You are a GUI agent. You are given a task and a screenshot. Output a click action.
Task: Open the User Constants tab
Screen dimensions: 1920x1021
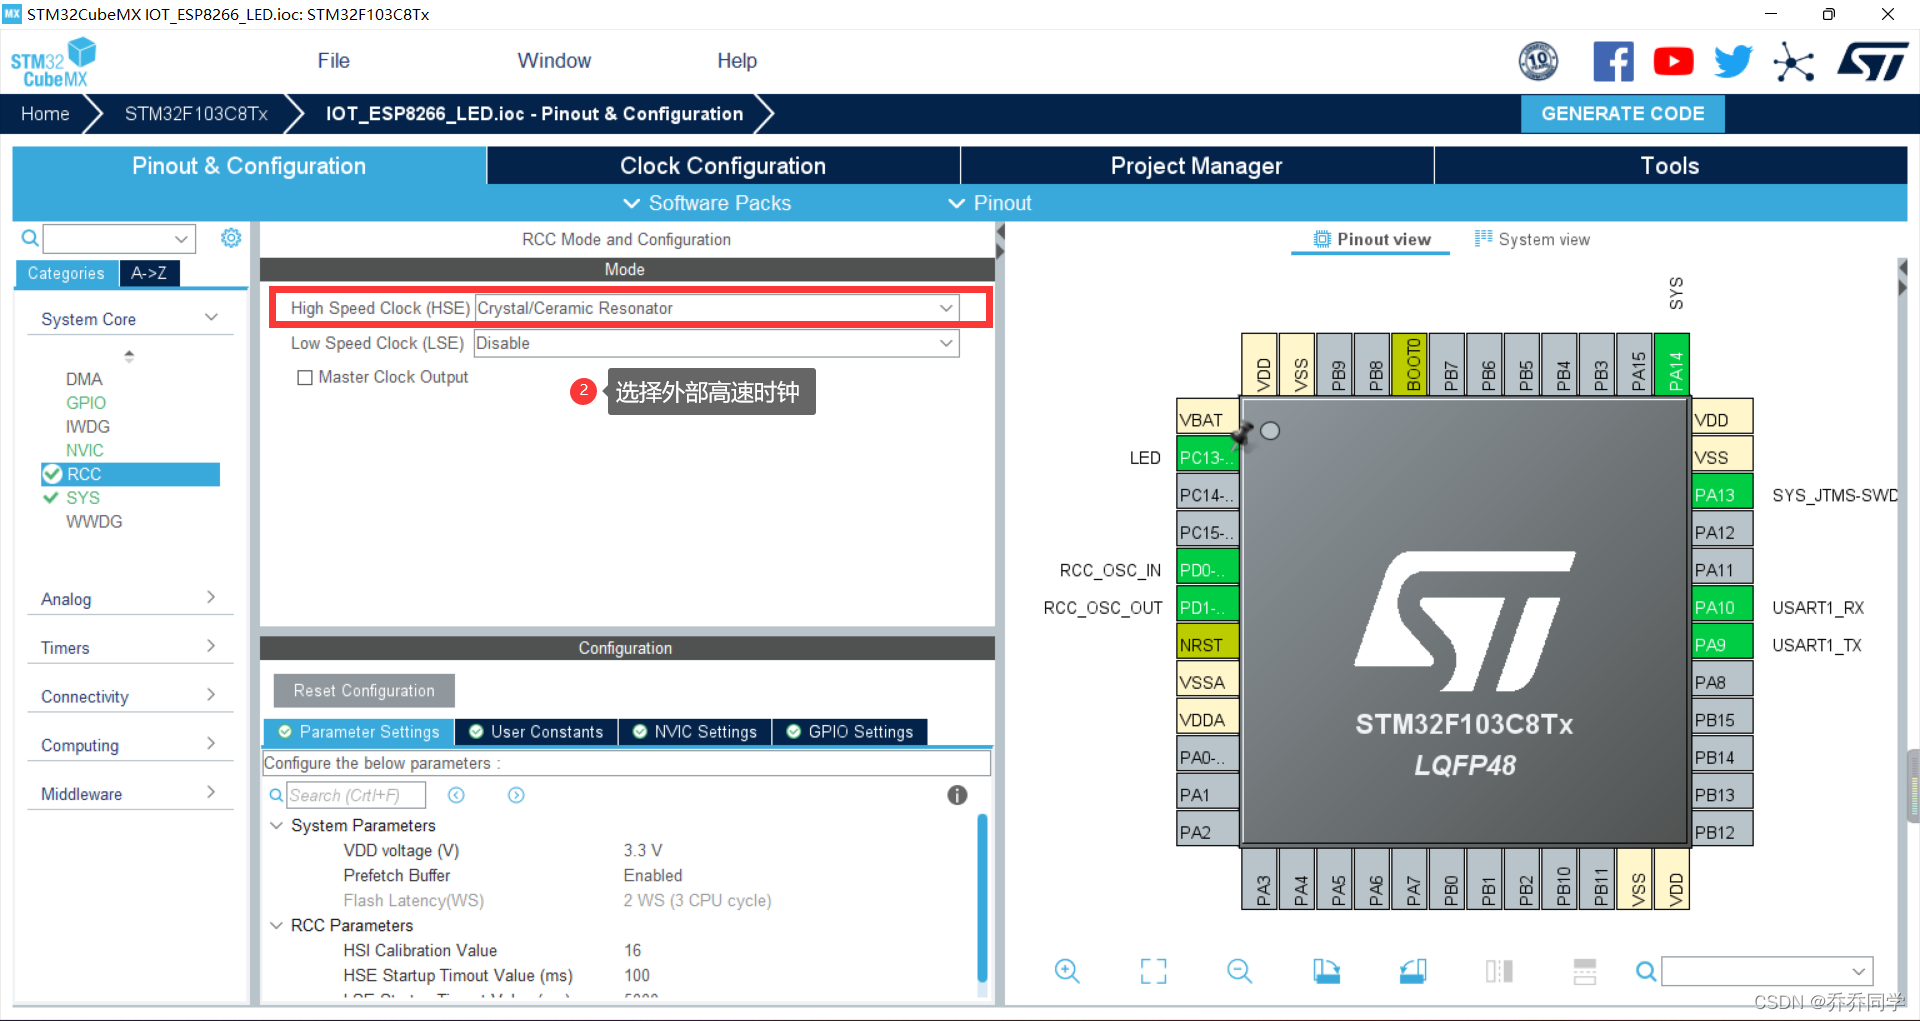tap(536, 732)
